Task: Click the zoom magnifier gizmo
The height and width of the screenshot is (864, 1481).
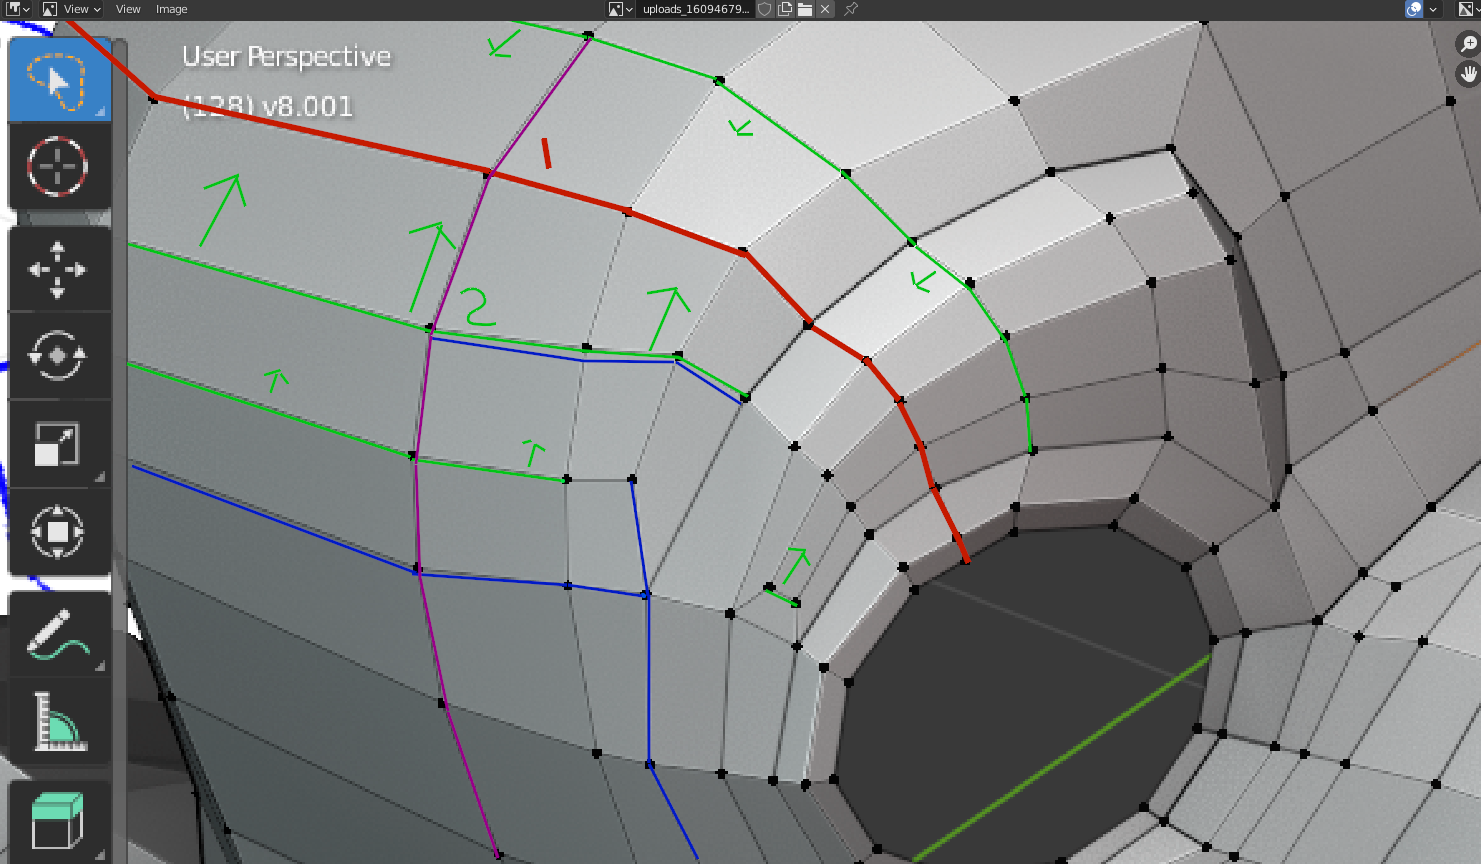Action: (x=1468, y=44)
